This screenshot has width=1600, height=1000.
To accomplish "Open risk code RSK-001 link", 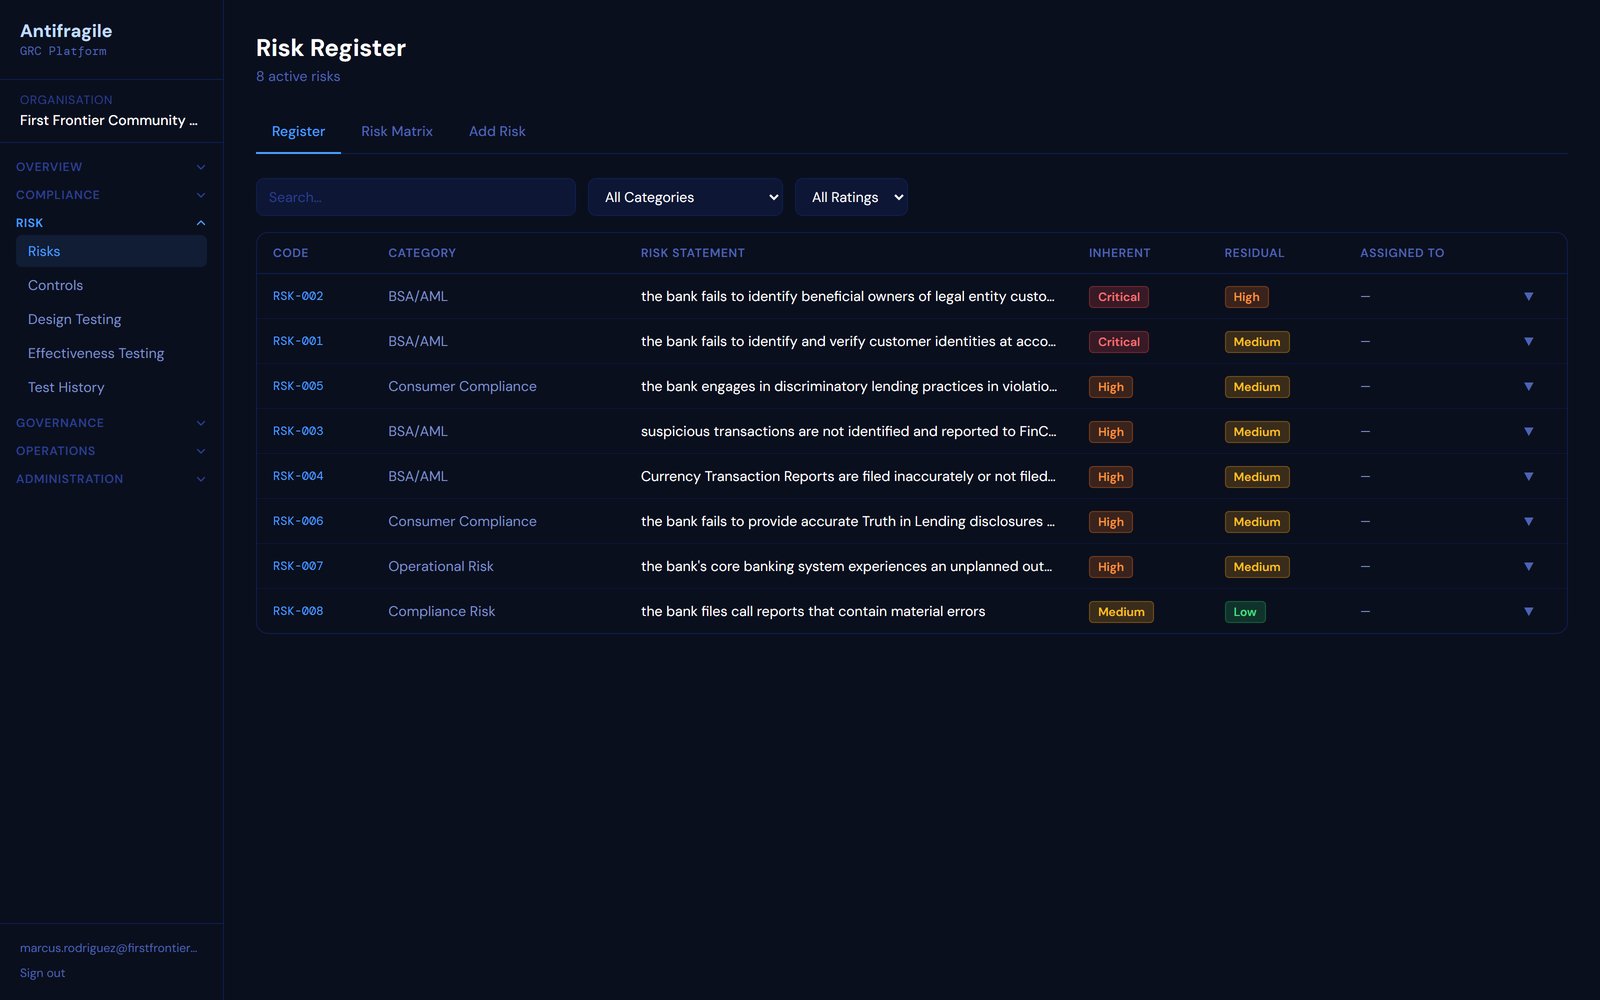I will 298,341.
